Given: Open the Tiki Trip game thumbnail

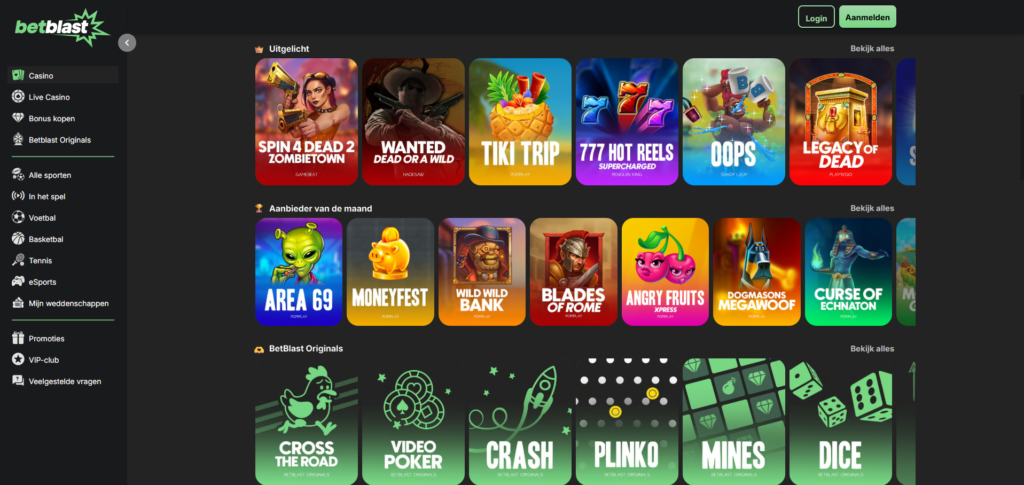Looking at the screenshot, I should click(520, 121).
